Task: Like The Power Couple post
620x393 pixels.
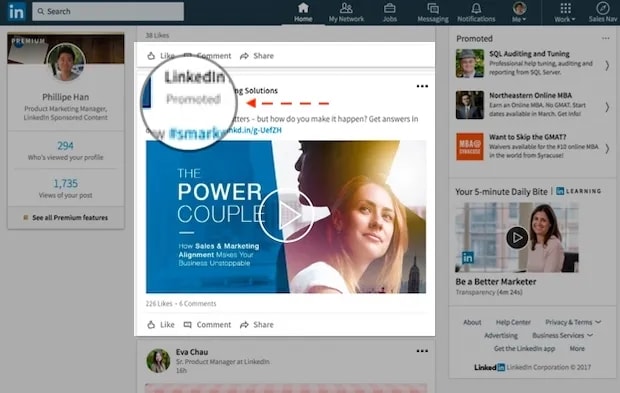Action: 161,325
